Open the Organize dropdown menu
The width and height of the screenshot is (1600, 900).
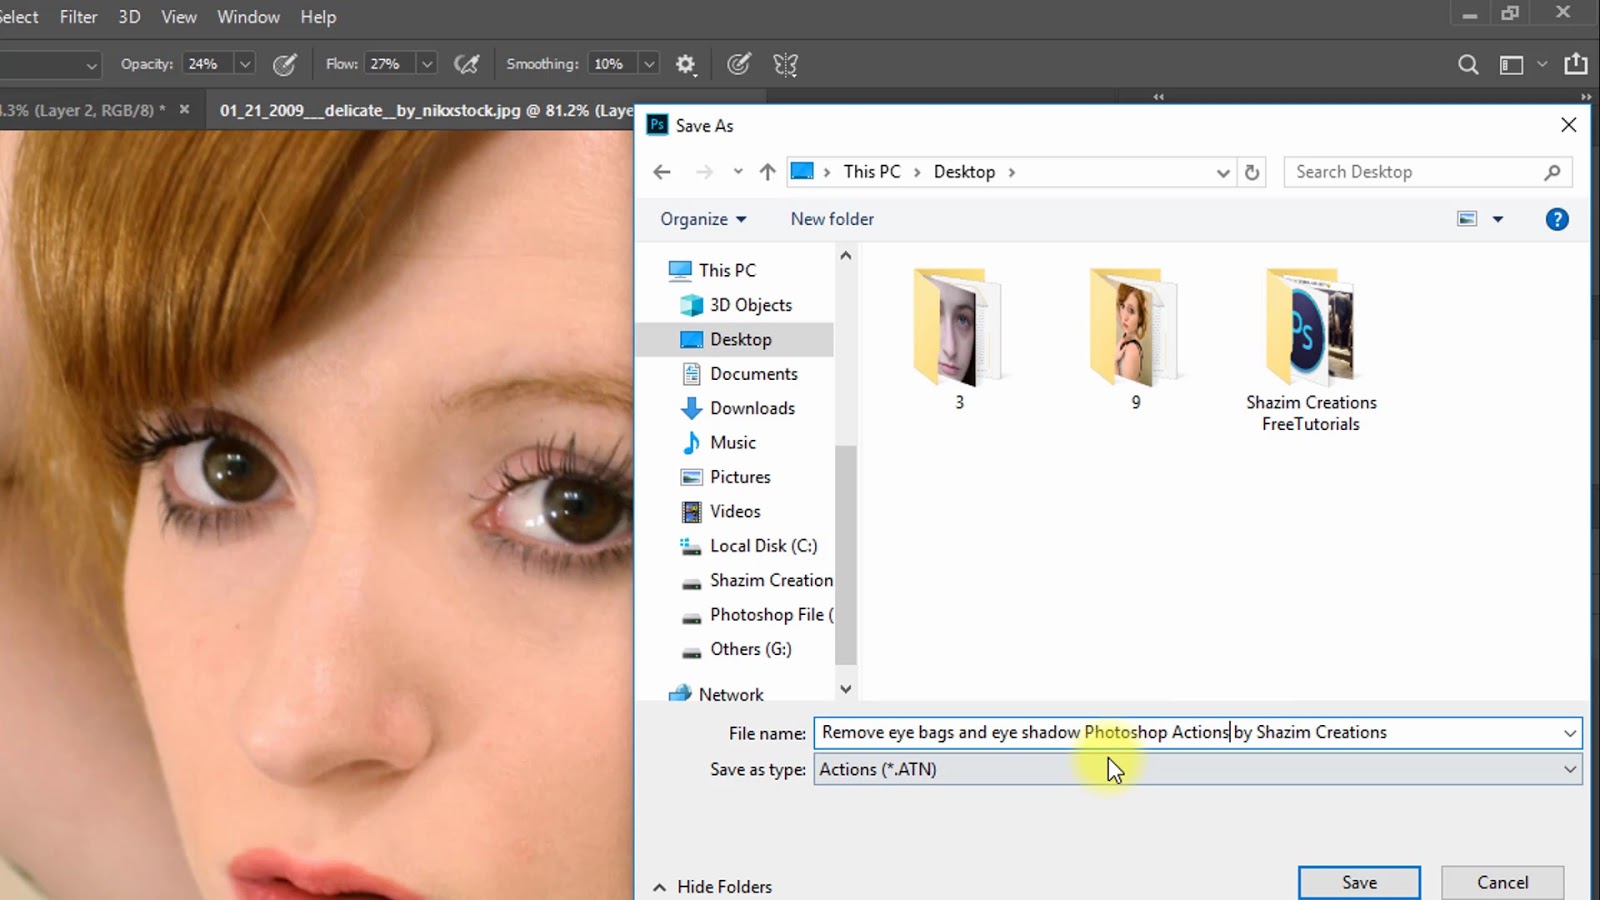(703, 219)
